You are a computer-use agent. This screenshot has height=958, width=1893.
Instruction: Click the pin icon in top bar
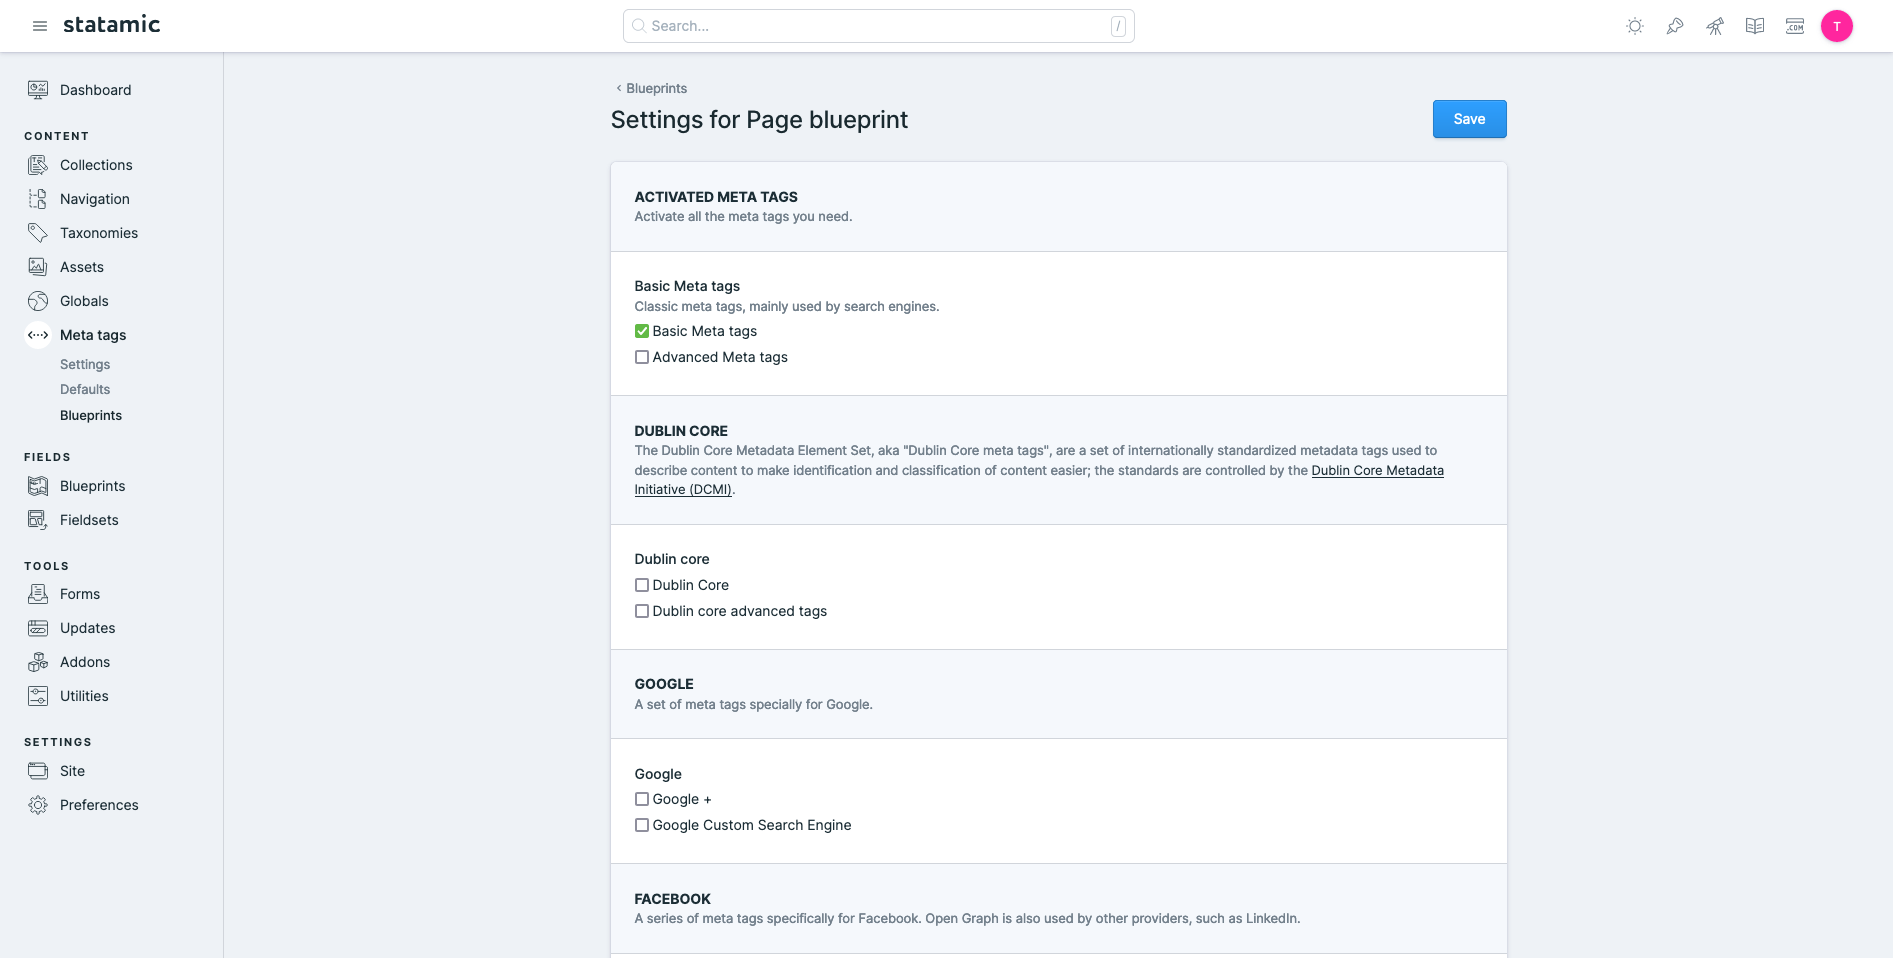(x=1675, y=26)
